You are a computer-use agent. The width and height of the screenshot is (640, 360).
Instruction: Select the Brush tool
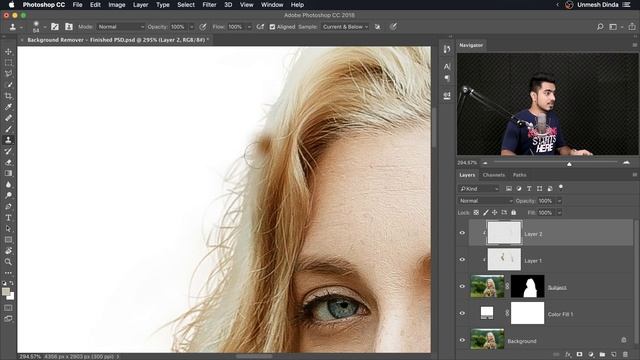coord(8,129)
